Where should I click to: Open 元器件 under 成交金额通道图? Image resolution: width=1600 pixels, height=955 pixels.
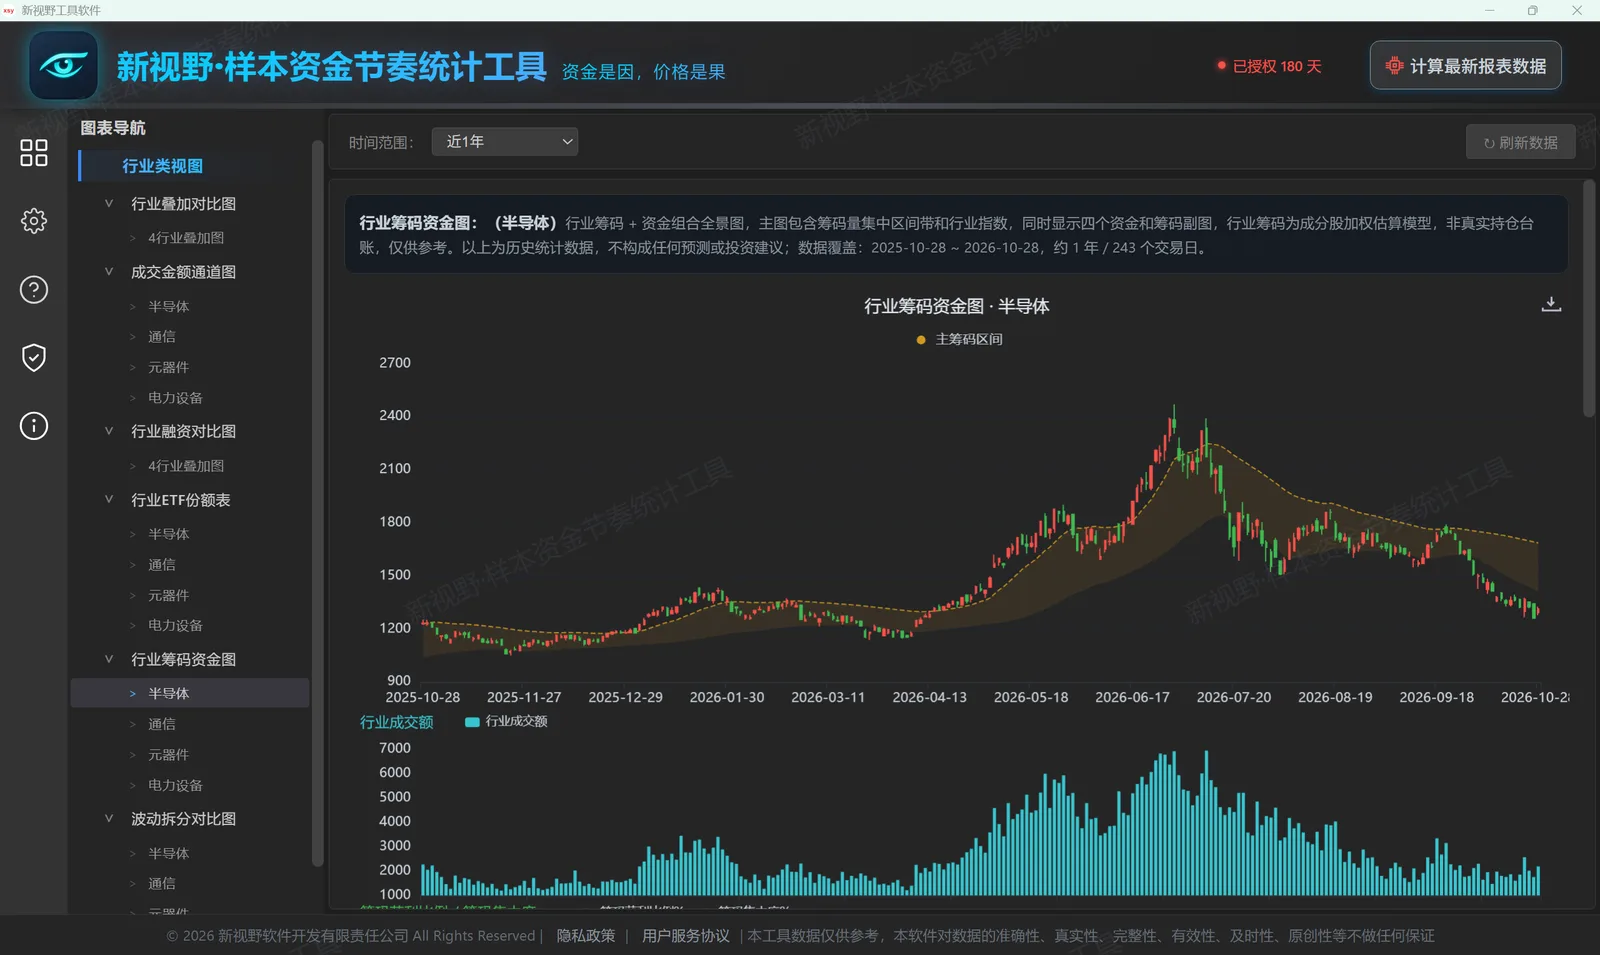[x=168, y=368]
